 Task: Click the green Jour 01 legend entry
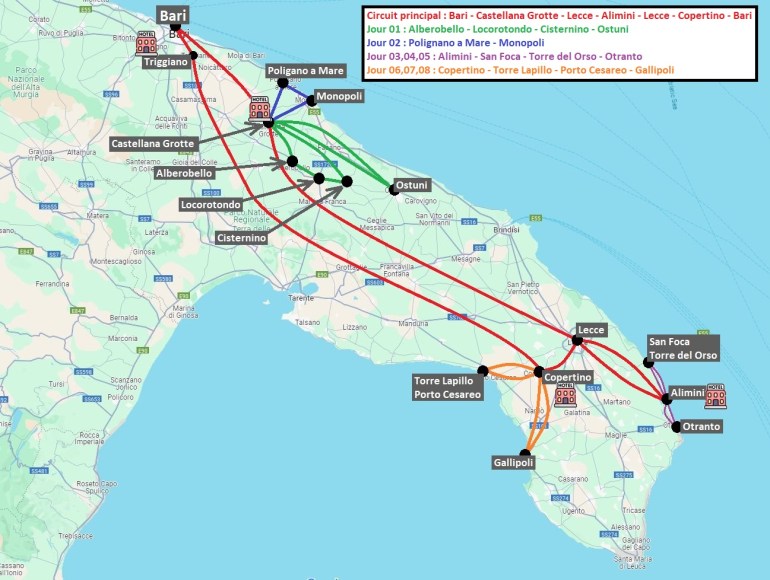point(487,30)
